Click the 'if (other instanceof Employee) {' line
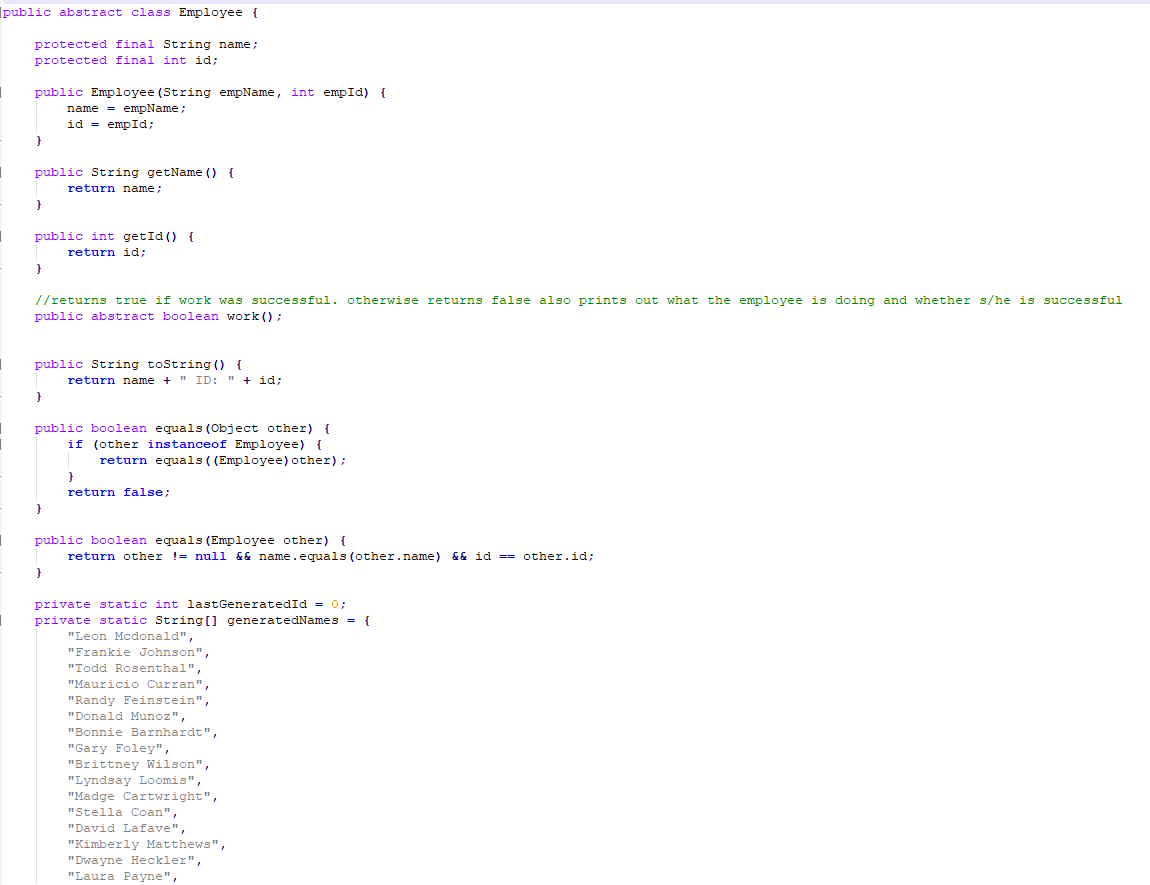Screen dimensions: 1150x885 pos(195,444)
